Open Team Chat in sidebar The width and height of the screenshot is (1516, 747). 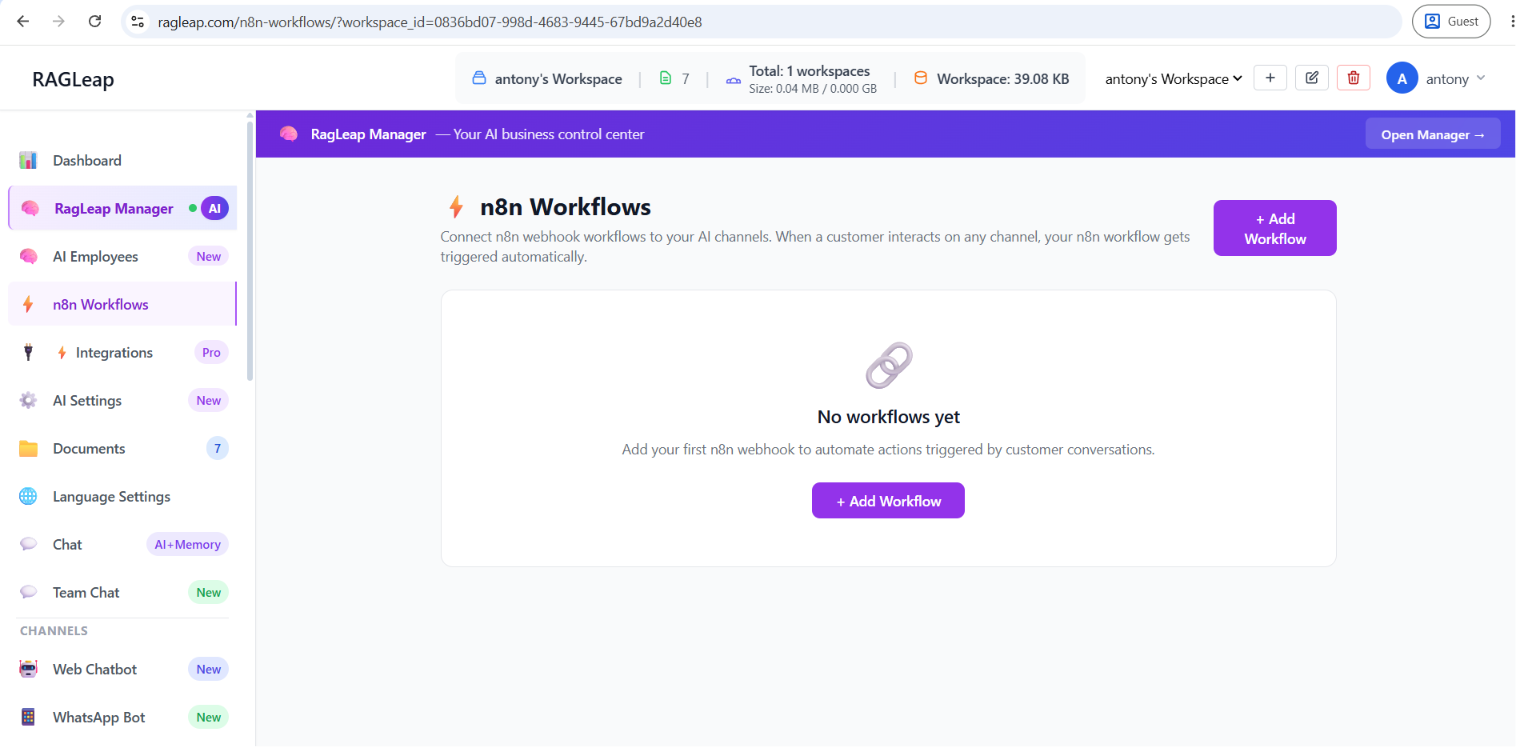pos(123,592)
